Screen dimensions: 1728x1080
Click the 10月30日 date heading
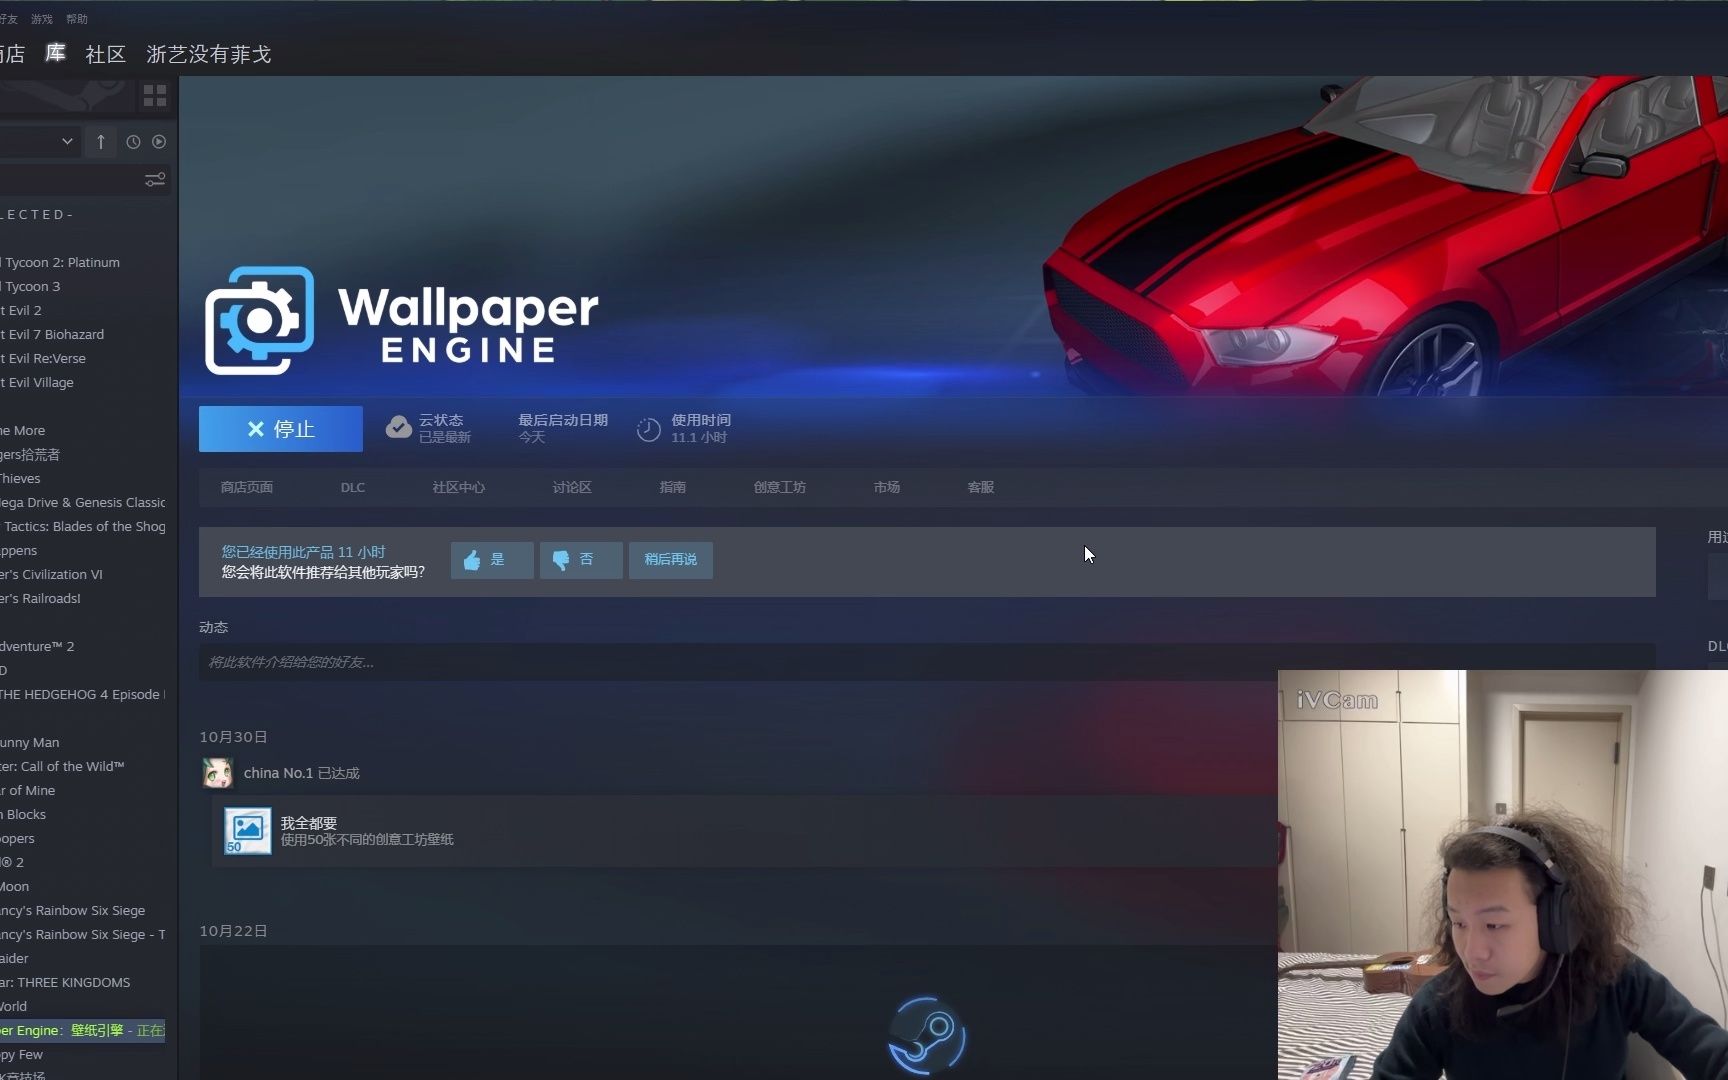[233, 737]
